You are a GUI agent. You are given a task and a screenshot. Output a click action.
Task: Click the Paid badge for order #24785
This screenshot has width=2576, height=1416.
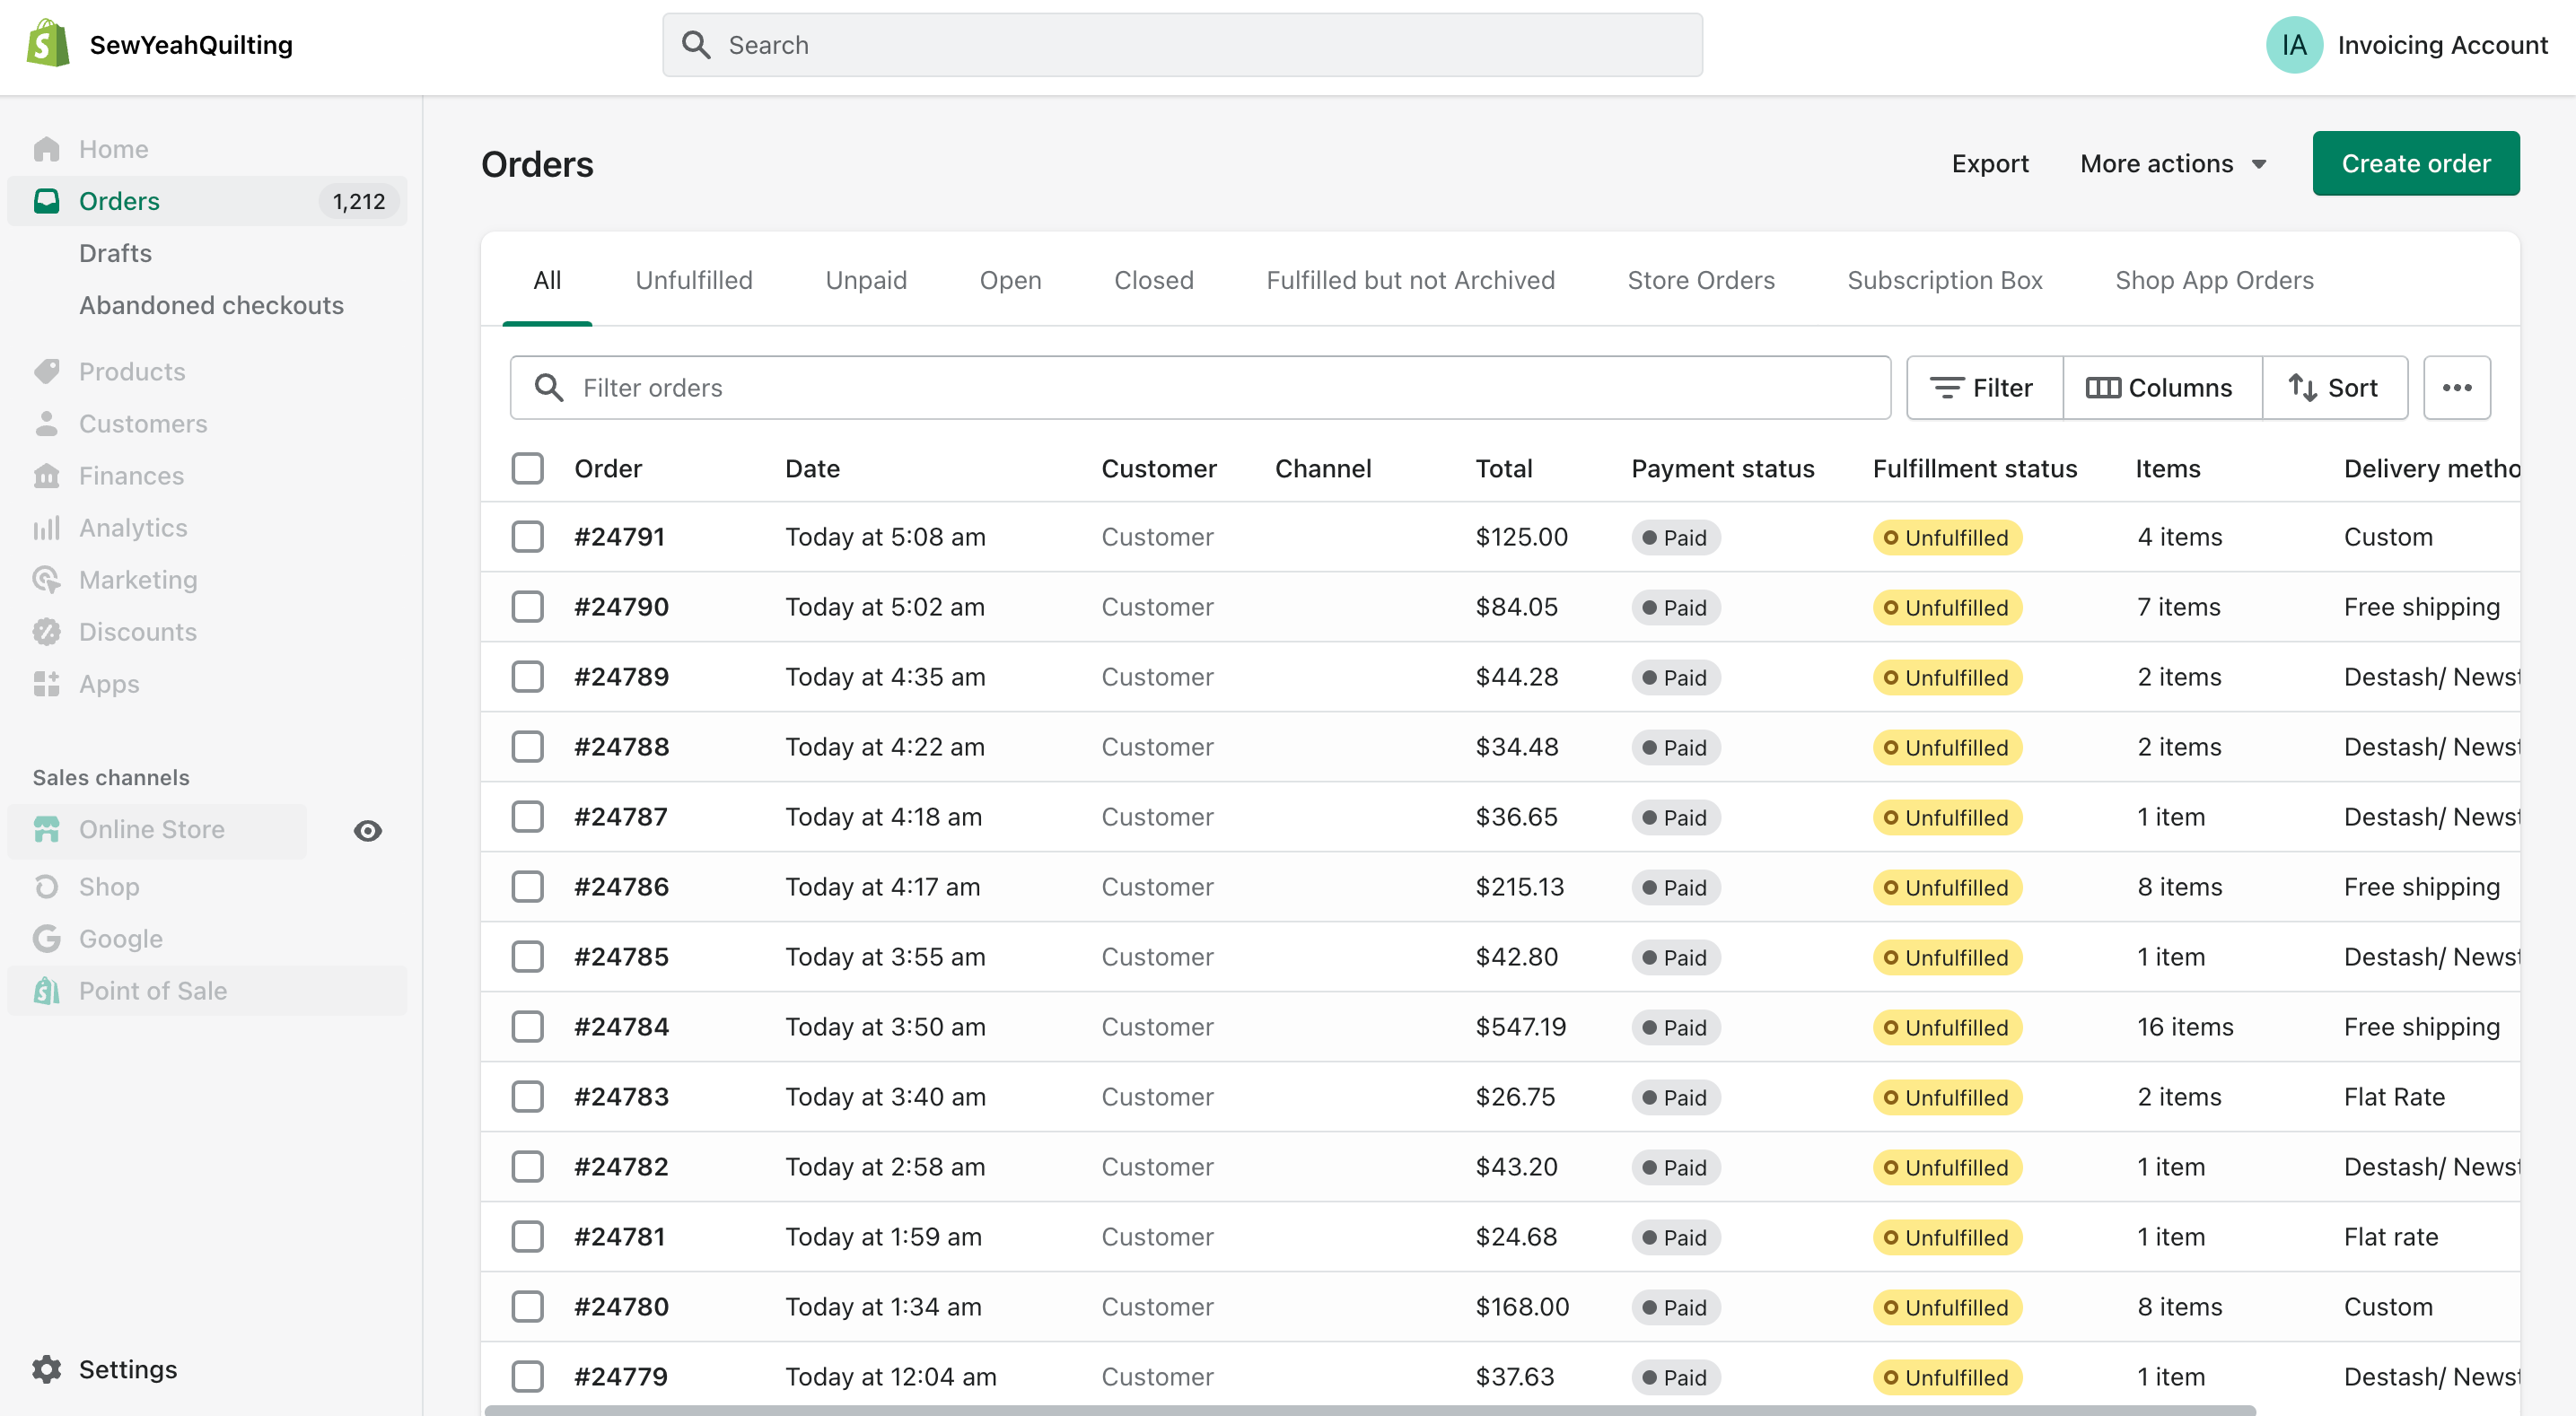tap(1675, 957)
